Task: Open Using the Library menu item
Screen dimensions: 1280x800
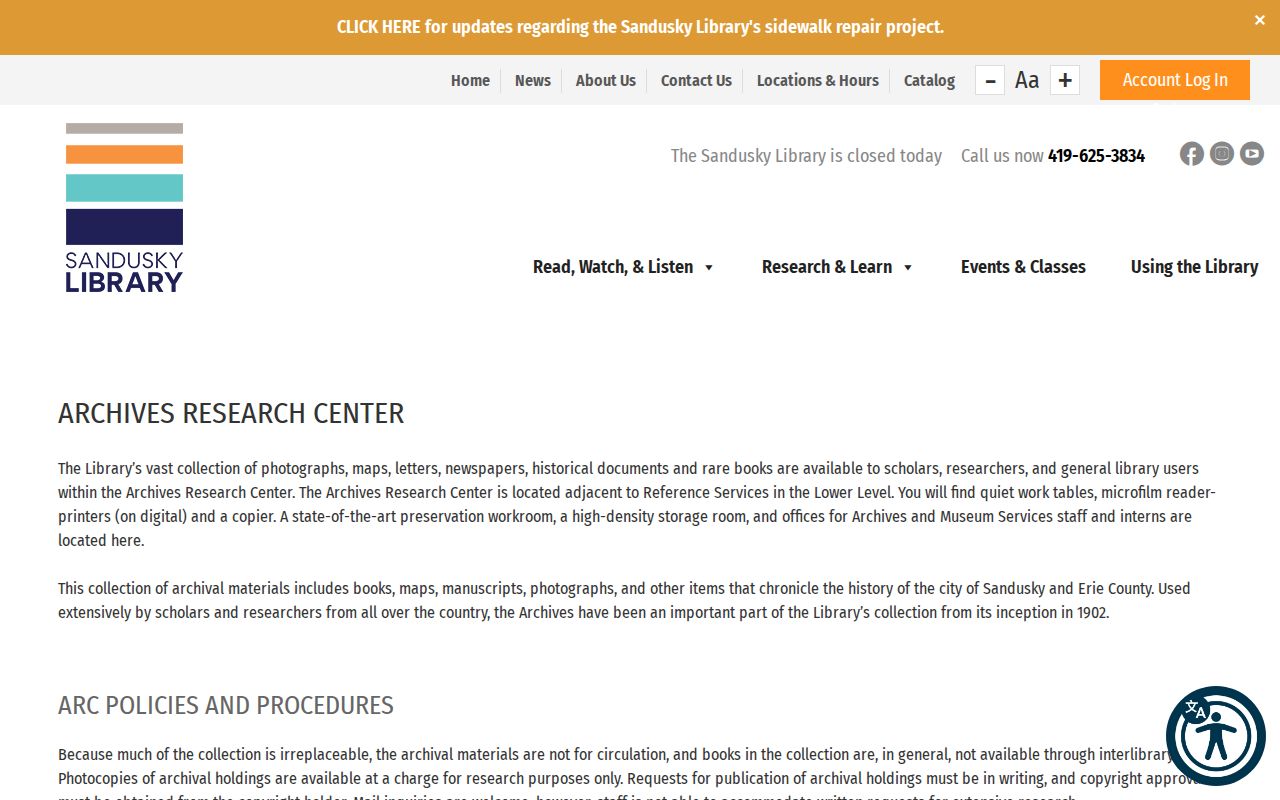Action: click(x=1194, y=267)
